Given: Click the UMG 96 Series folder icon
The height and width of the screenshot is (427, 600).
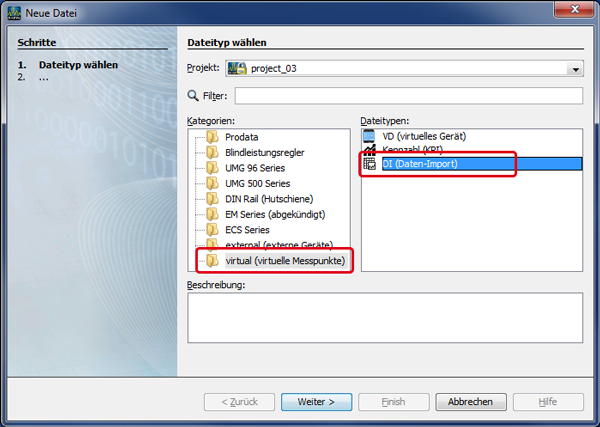Looking at the screenshot, I should 212,168.
